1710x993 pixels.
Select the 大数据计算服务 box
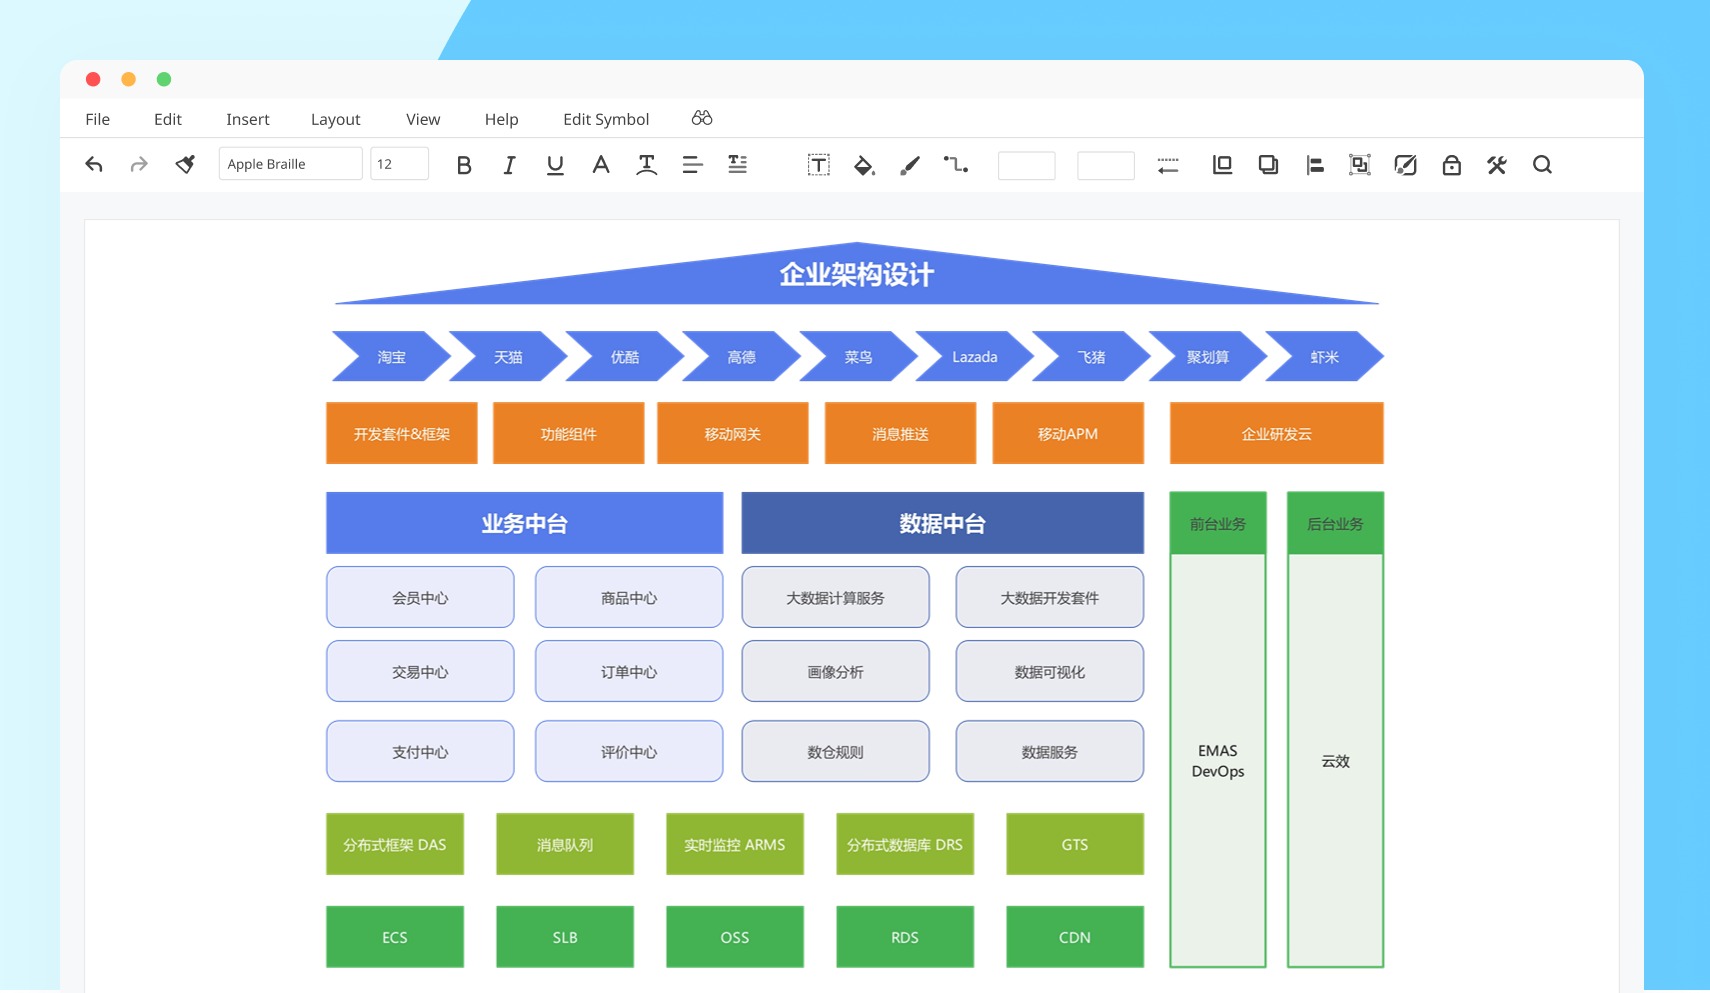[836, 597]
